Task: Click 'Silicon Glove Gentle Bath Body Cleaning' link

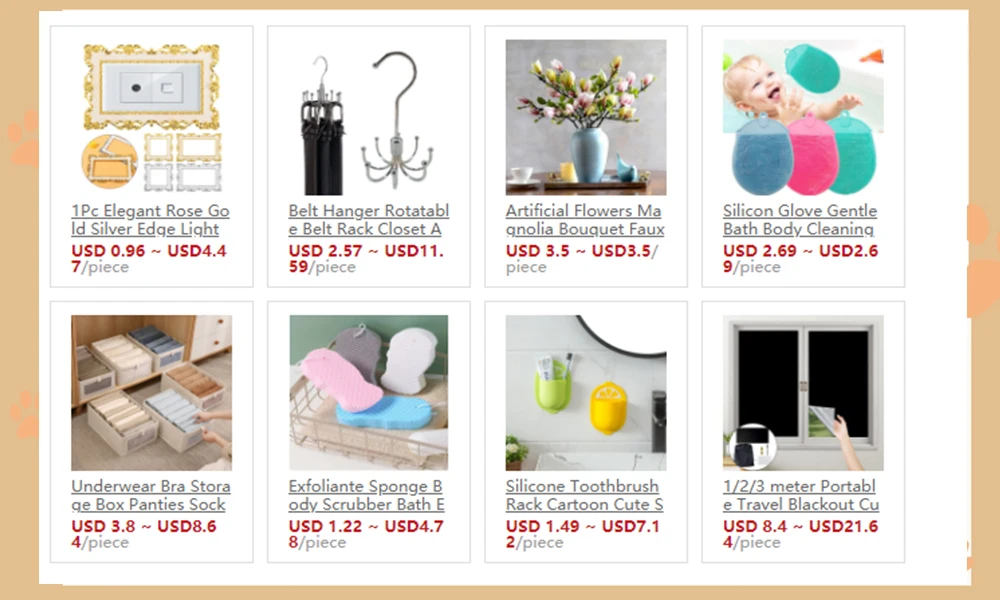Action: 800,219
